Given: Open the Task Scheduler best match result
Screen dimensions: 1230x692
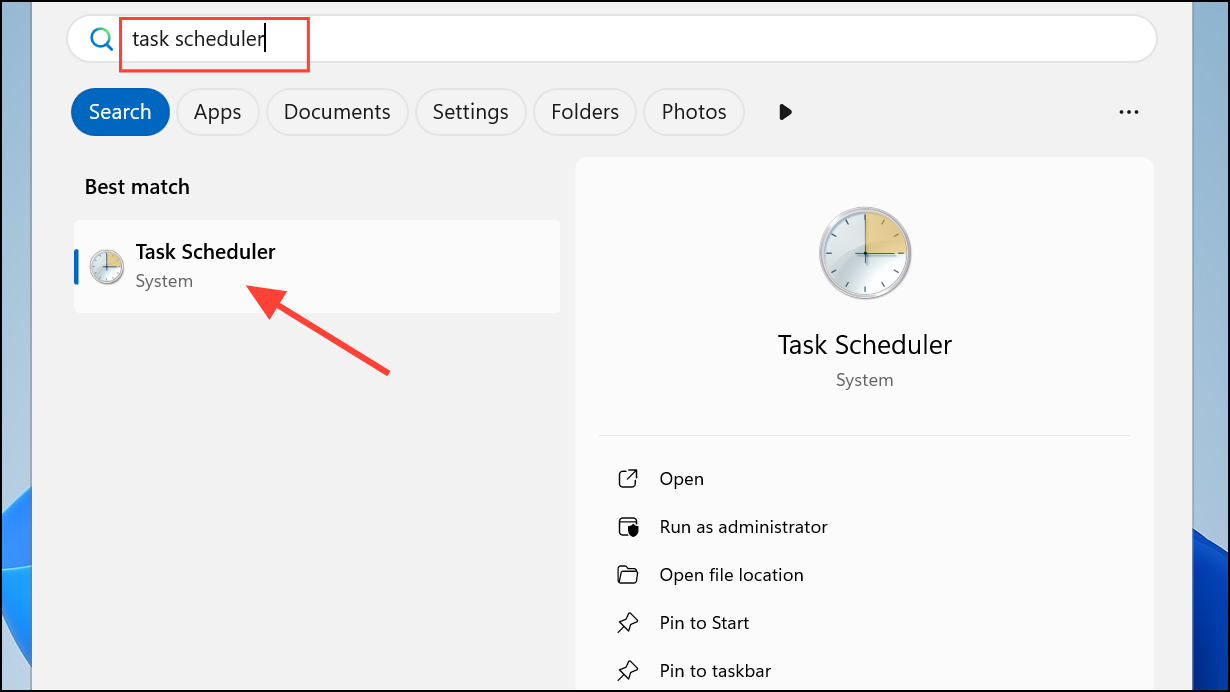Looking at the screenshot, I should (317, 266).
